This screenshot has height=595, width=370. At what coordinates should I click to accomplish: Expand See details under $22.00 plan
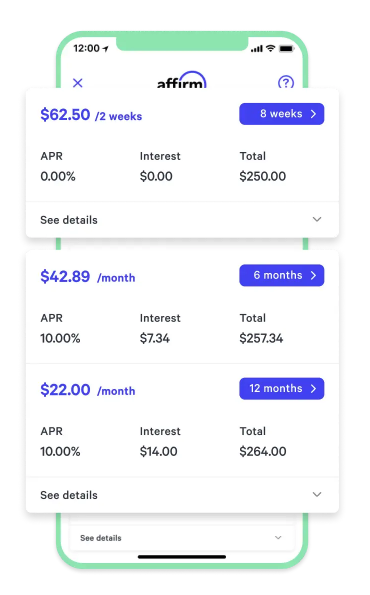point(182,495)
